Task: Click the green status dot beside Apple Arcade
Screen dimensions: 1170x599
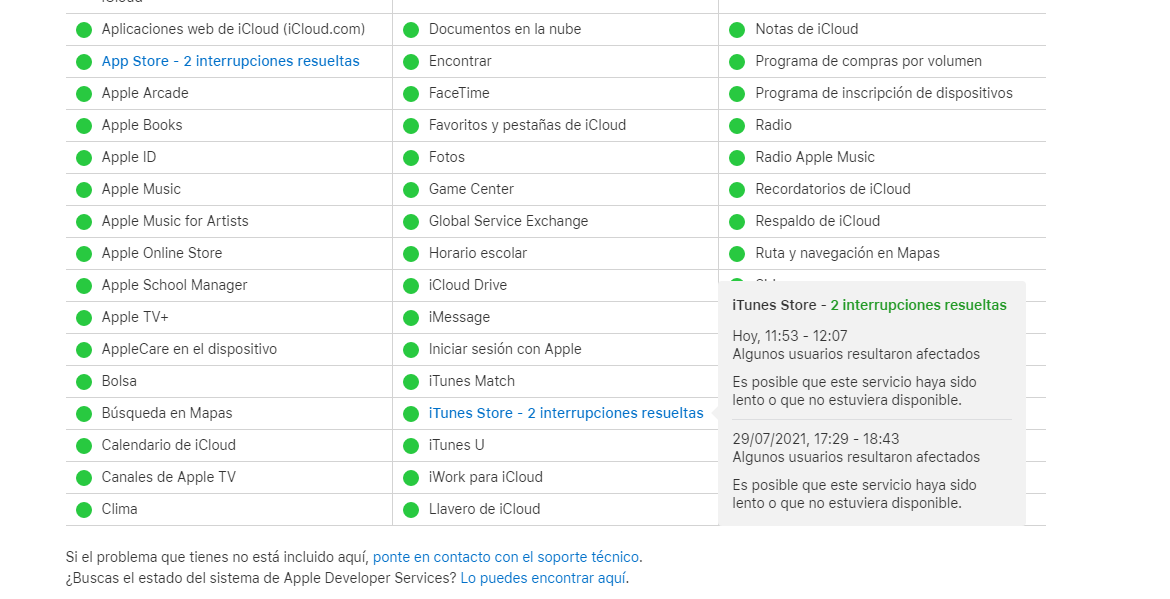Action: [84, 94]
